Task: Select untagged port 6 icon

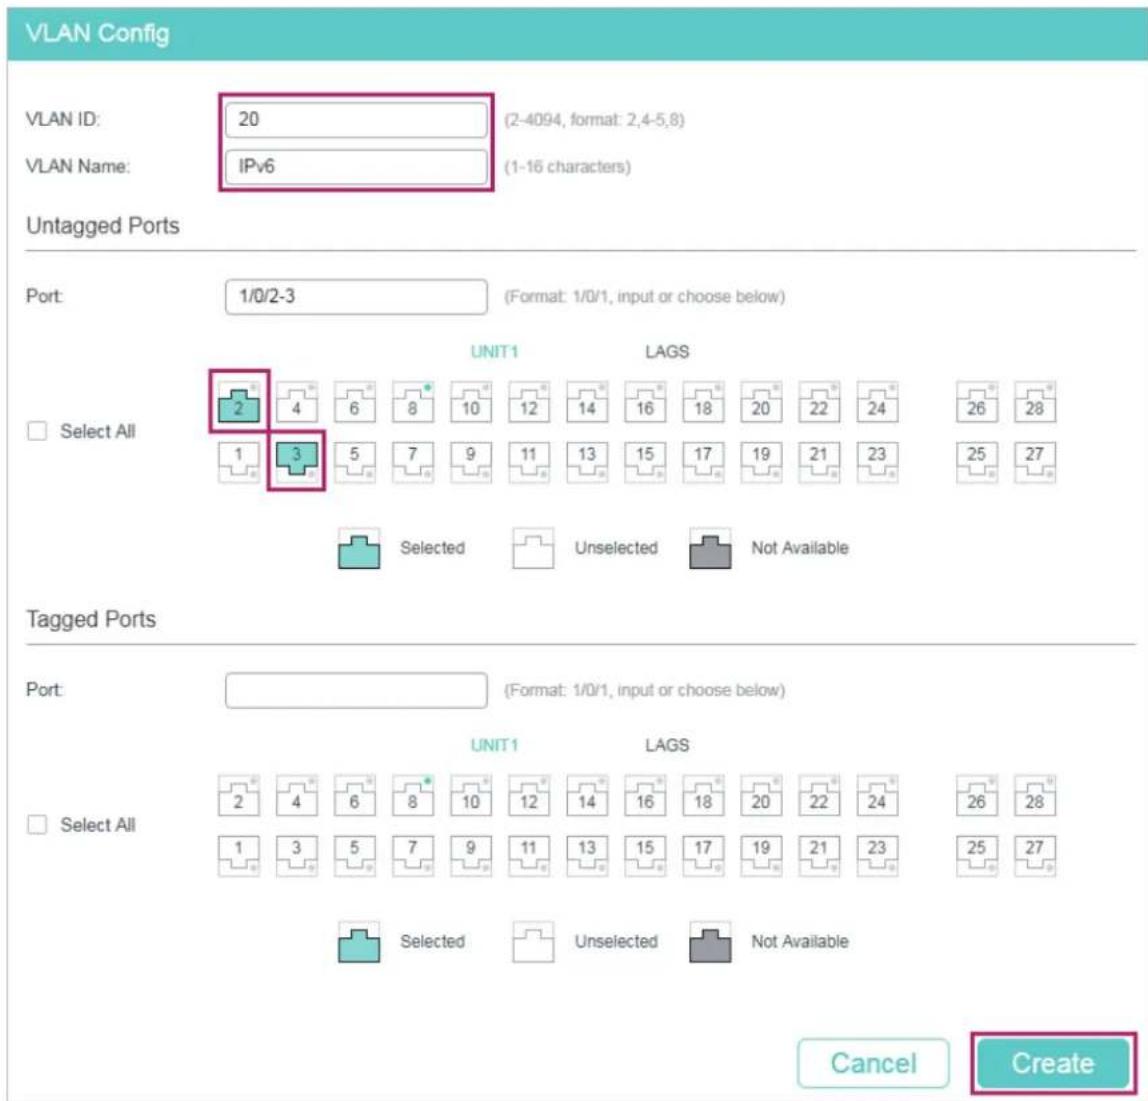Action: point(354,402)
